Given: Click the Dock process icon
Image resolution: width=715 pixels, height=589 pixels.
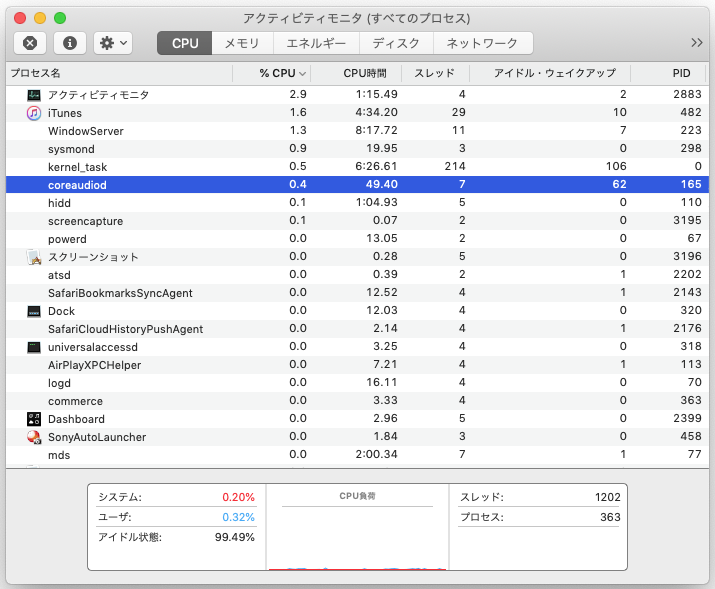Looking at the screenshot, I should pos(33,311).
